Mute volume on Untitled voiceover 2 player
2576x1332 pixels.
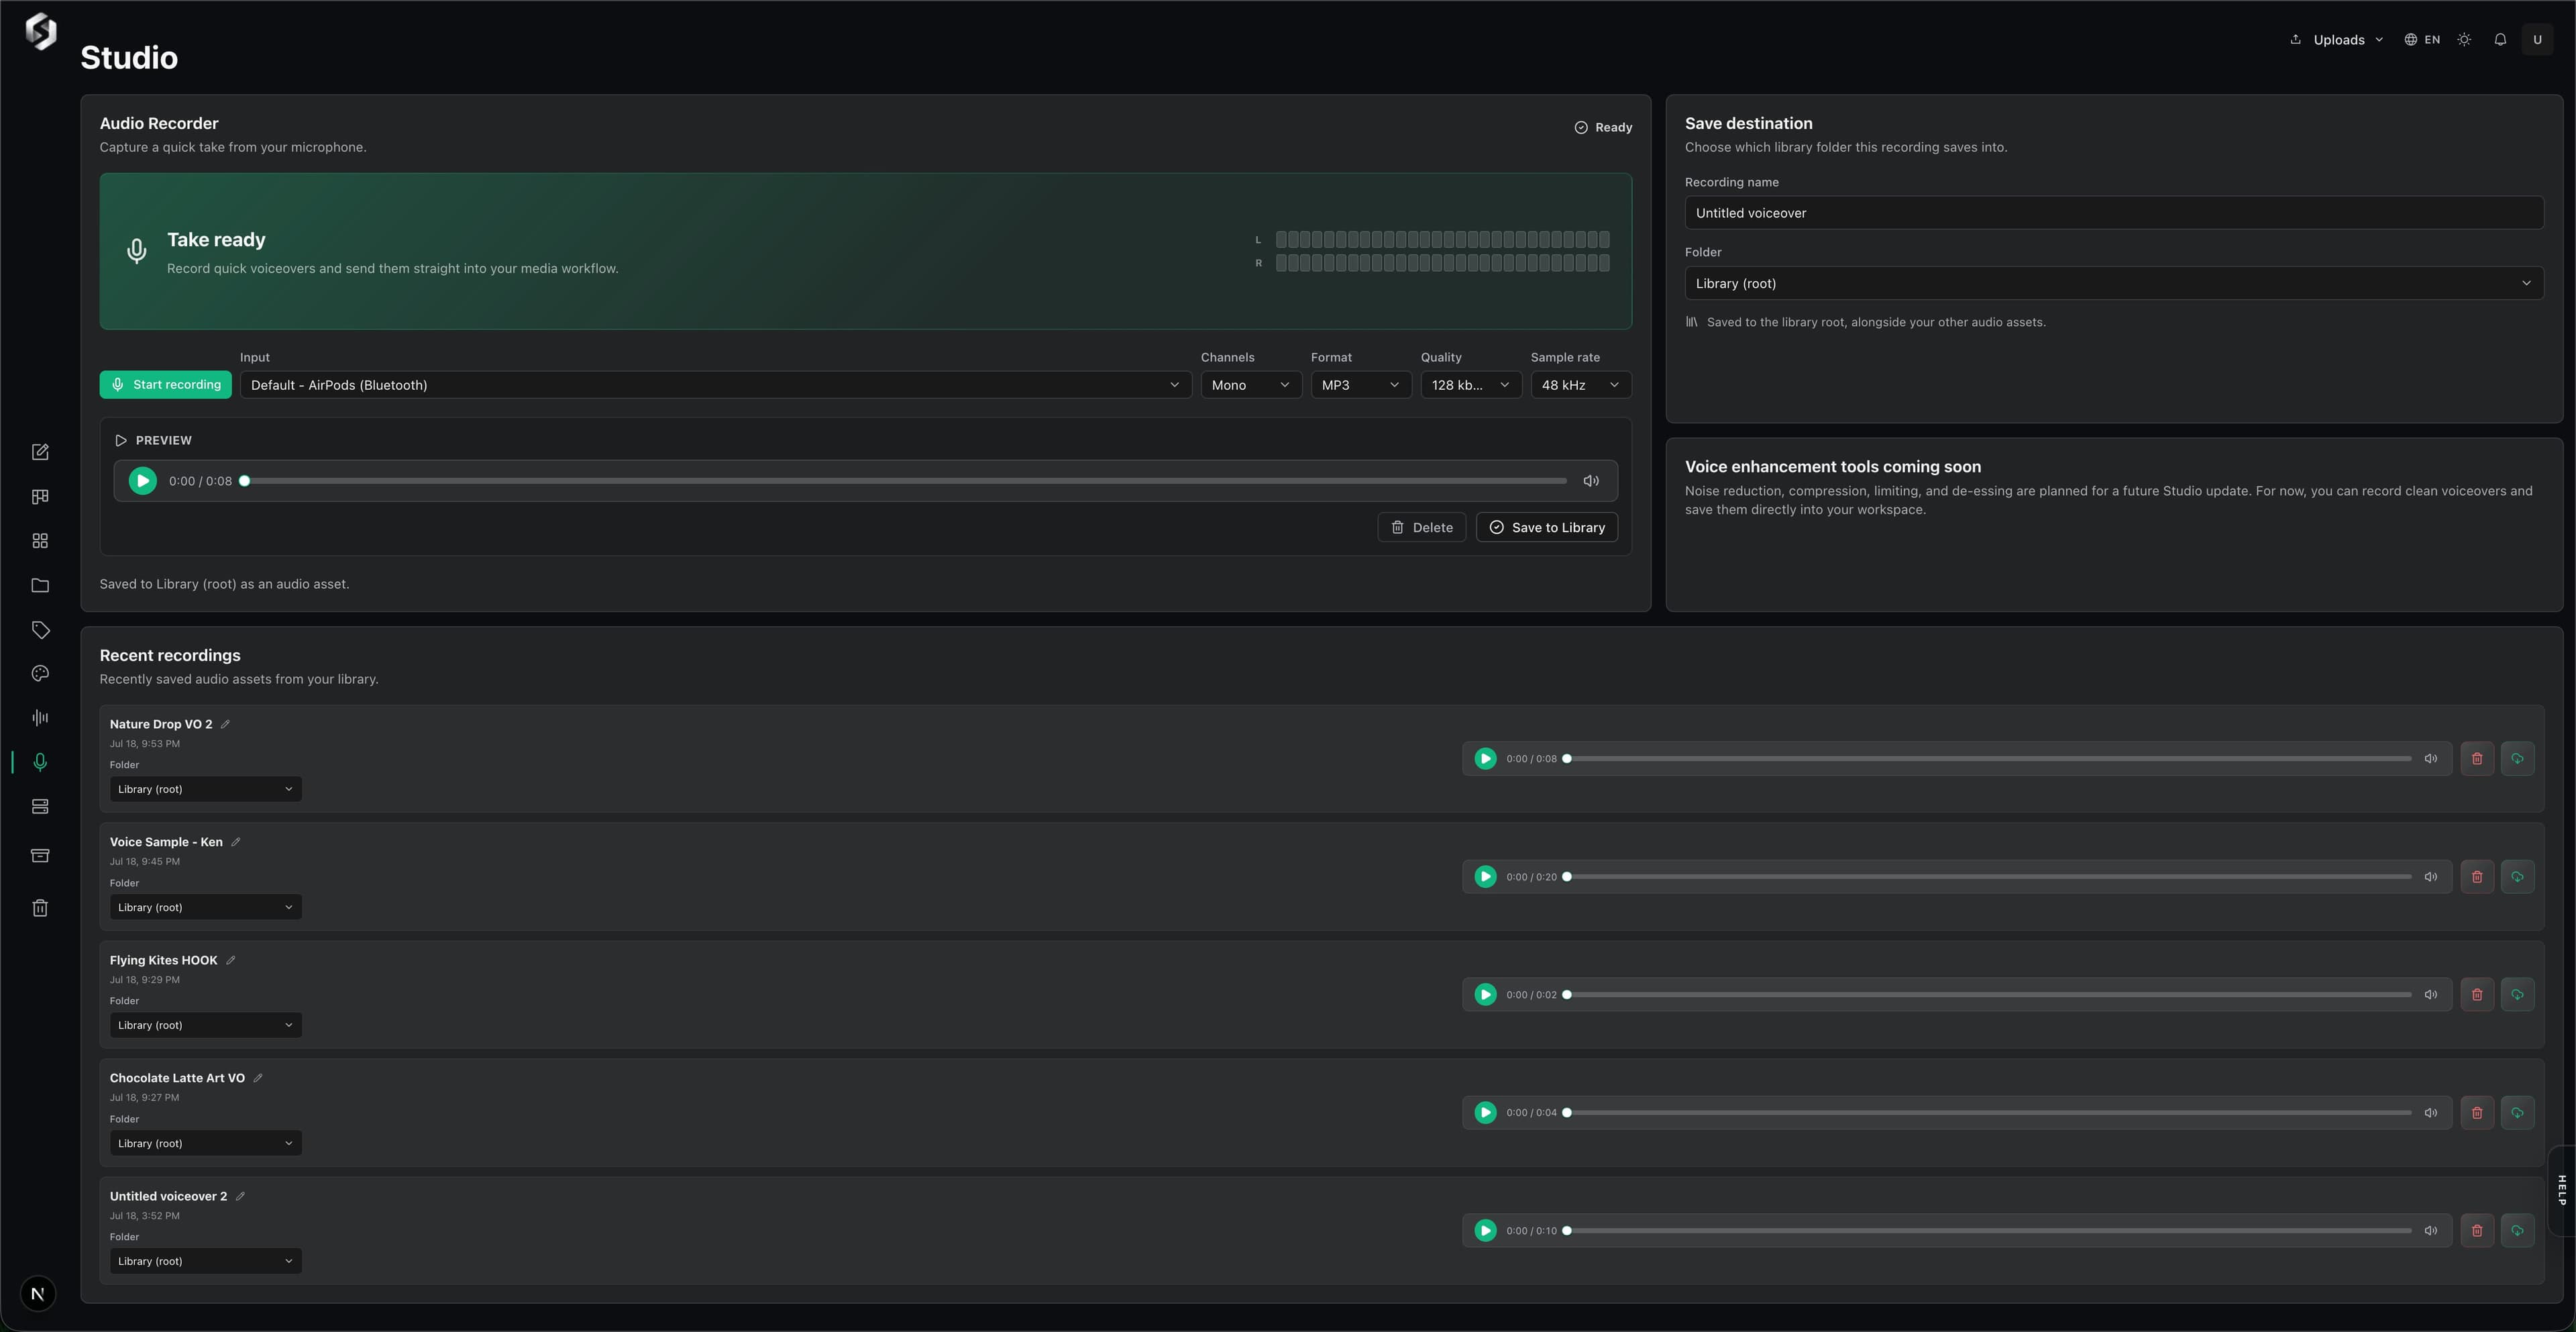point(2431,1231)
